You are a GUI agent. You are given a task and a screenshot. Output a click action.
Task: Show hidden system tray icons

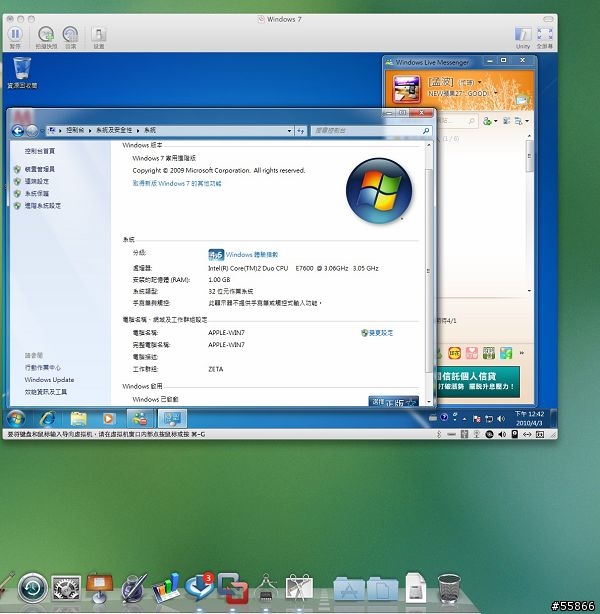(x=464, y=419)
